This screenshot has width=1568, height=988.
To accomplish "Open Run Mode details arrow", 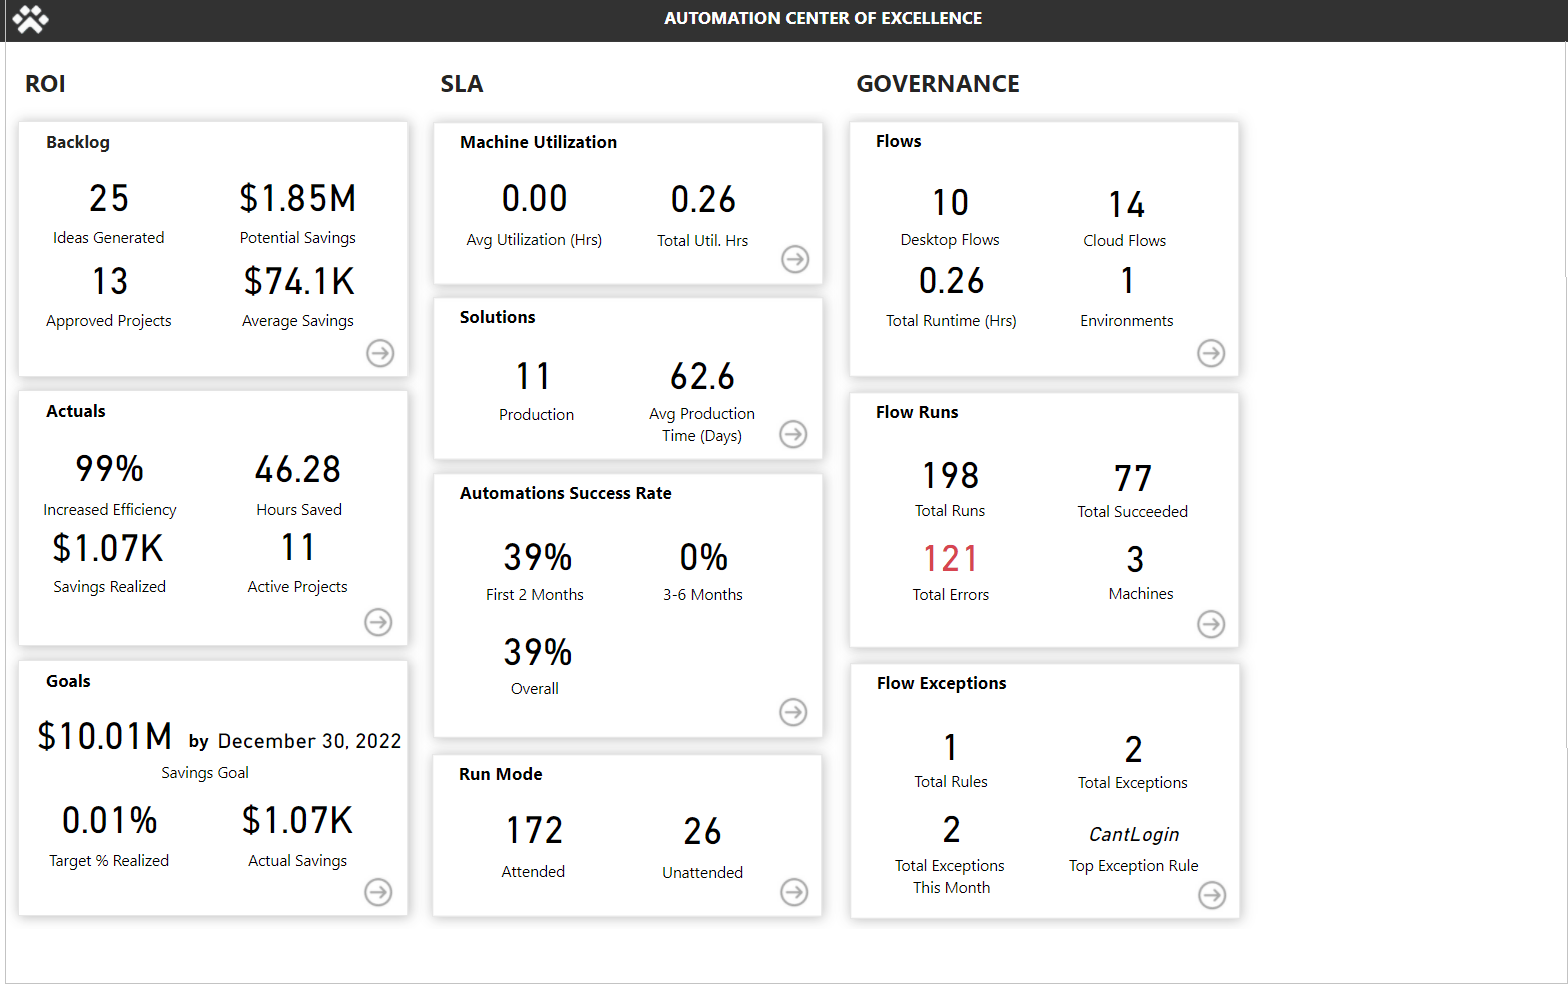I will click(794, 892).
